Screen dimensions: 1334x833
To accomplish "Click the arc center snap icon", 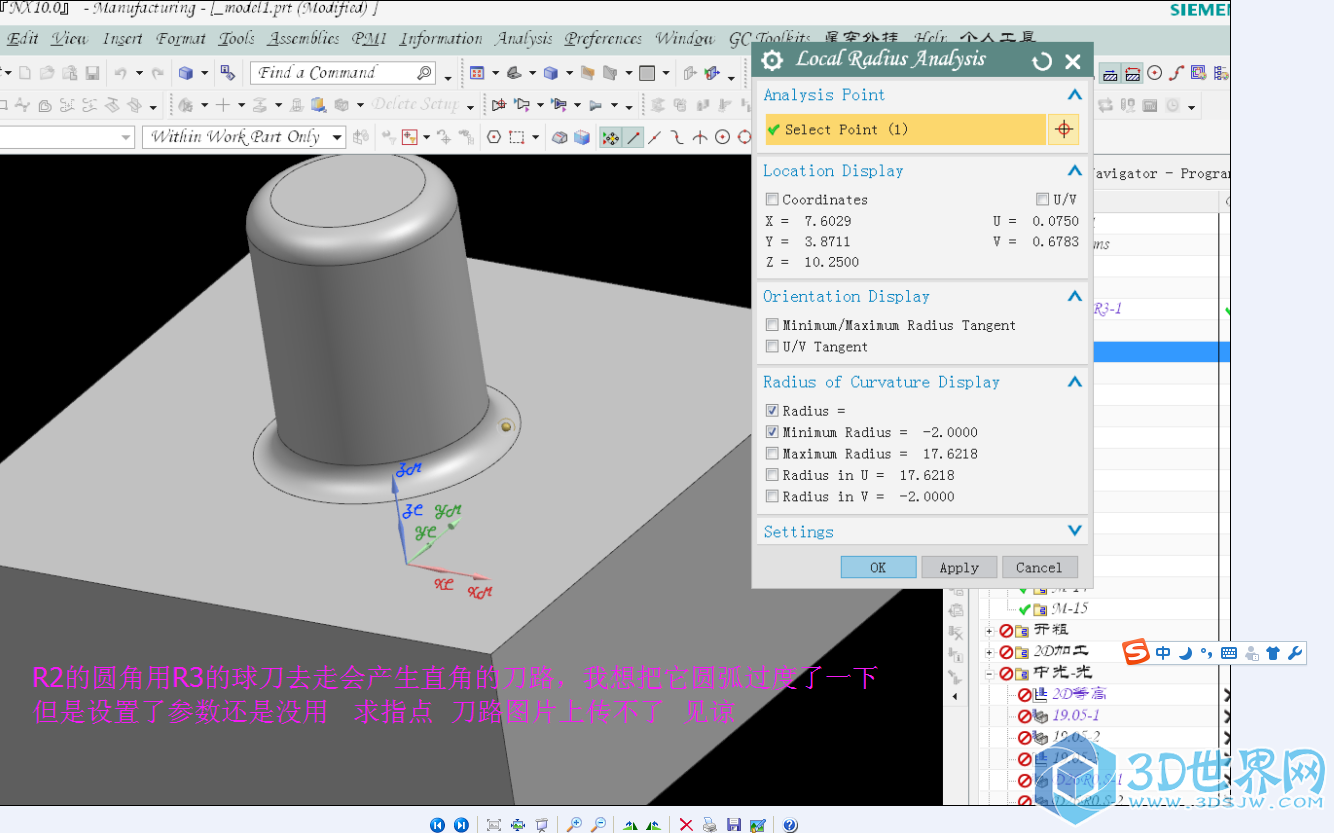I will [x=723, y=137].
